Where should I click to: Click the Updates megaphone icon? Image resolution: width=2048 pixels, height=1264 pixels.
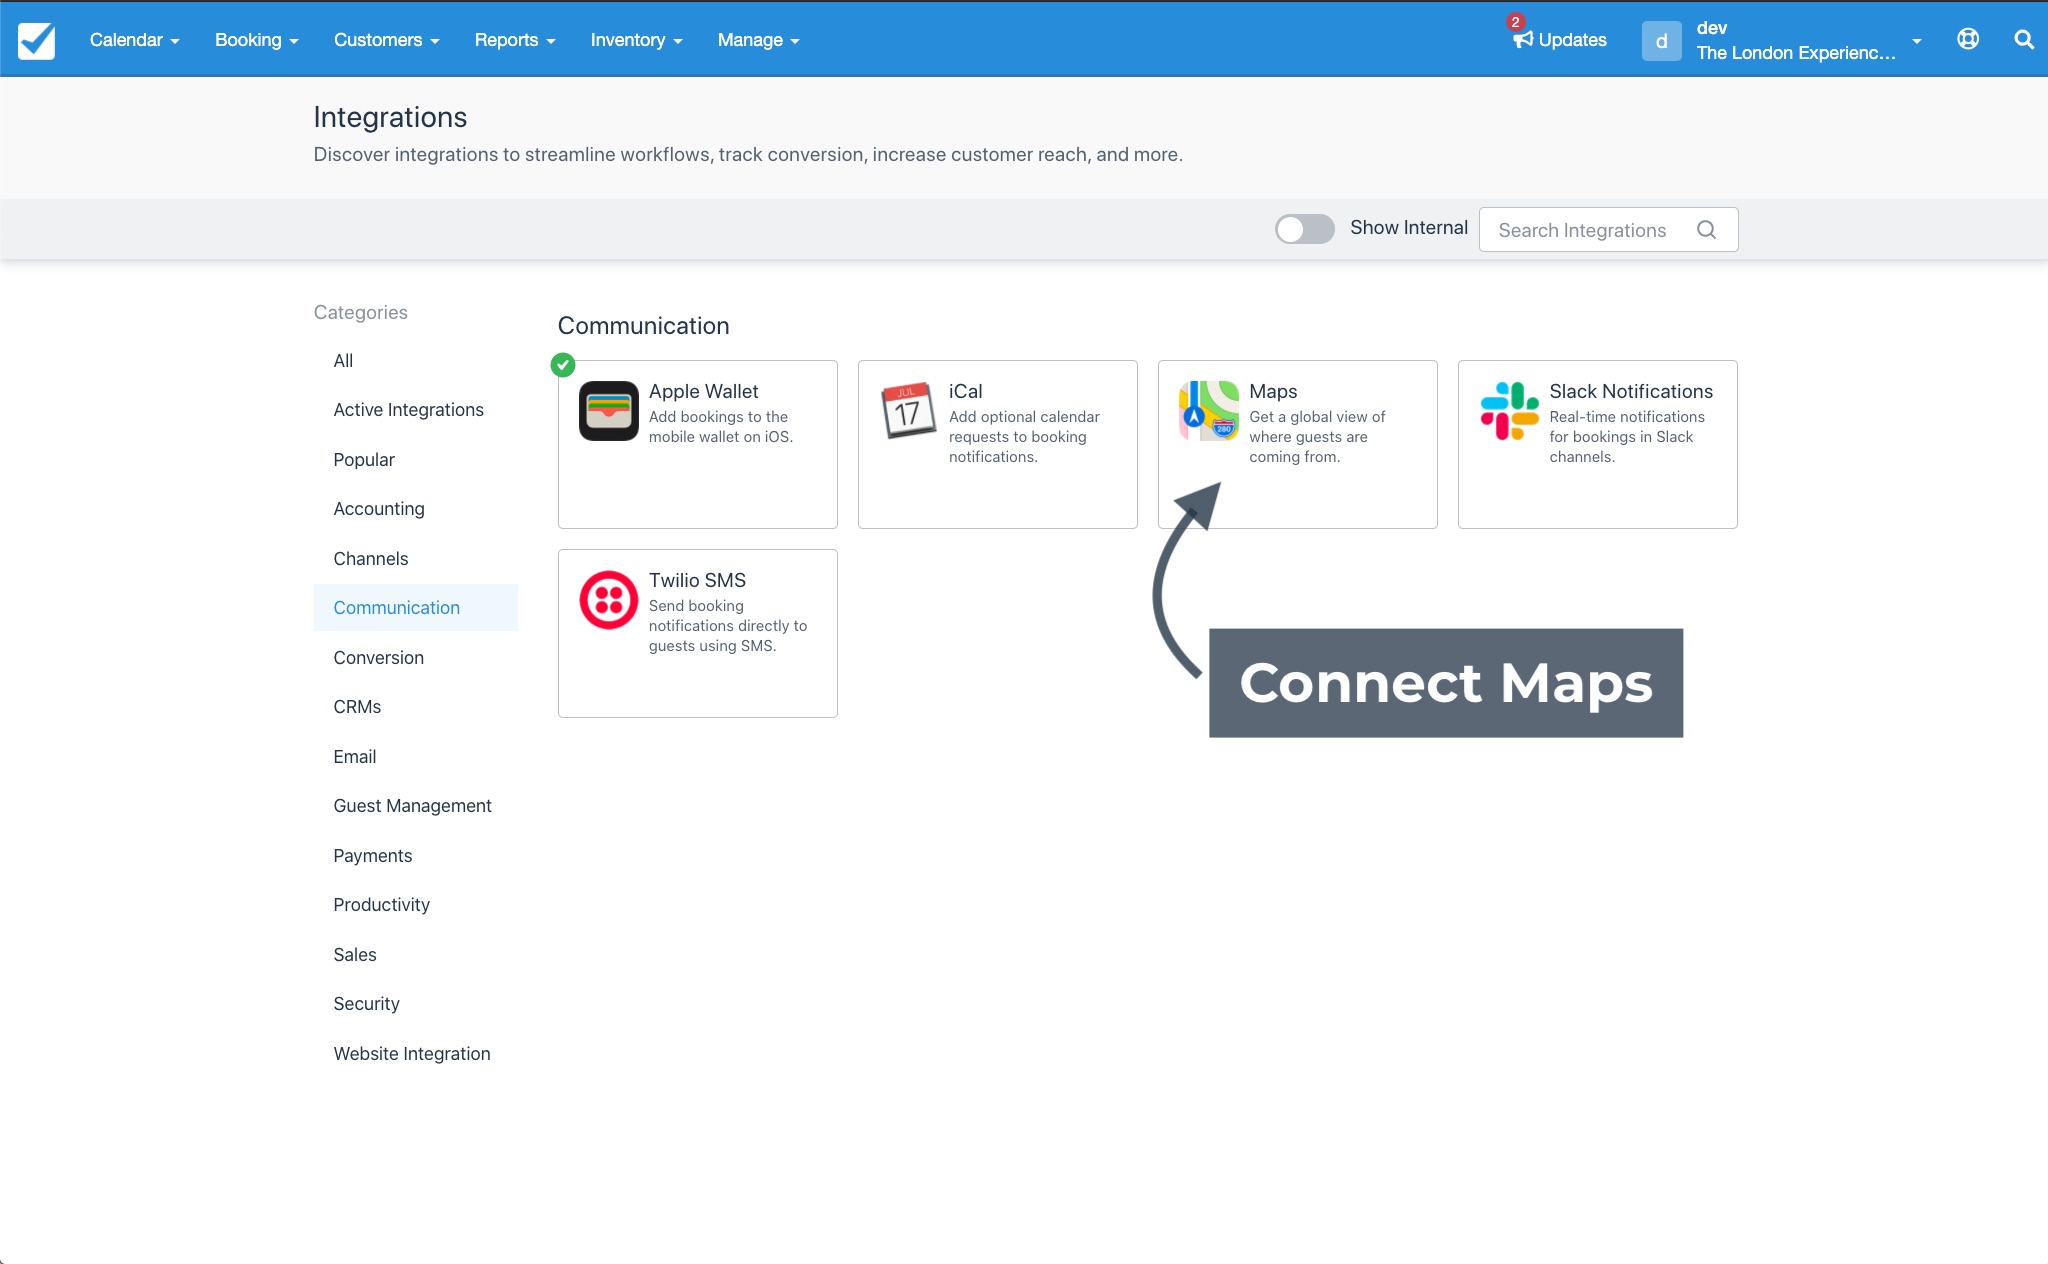1522,39
